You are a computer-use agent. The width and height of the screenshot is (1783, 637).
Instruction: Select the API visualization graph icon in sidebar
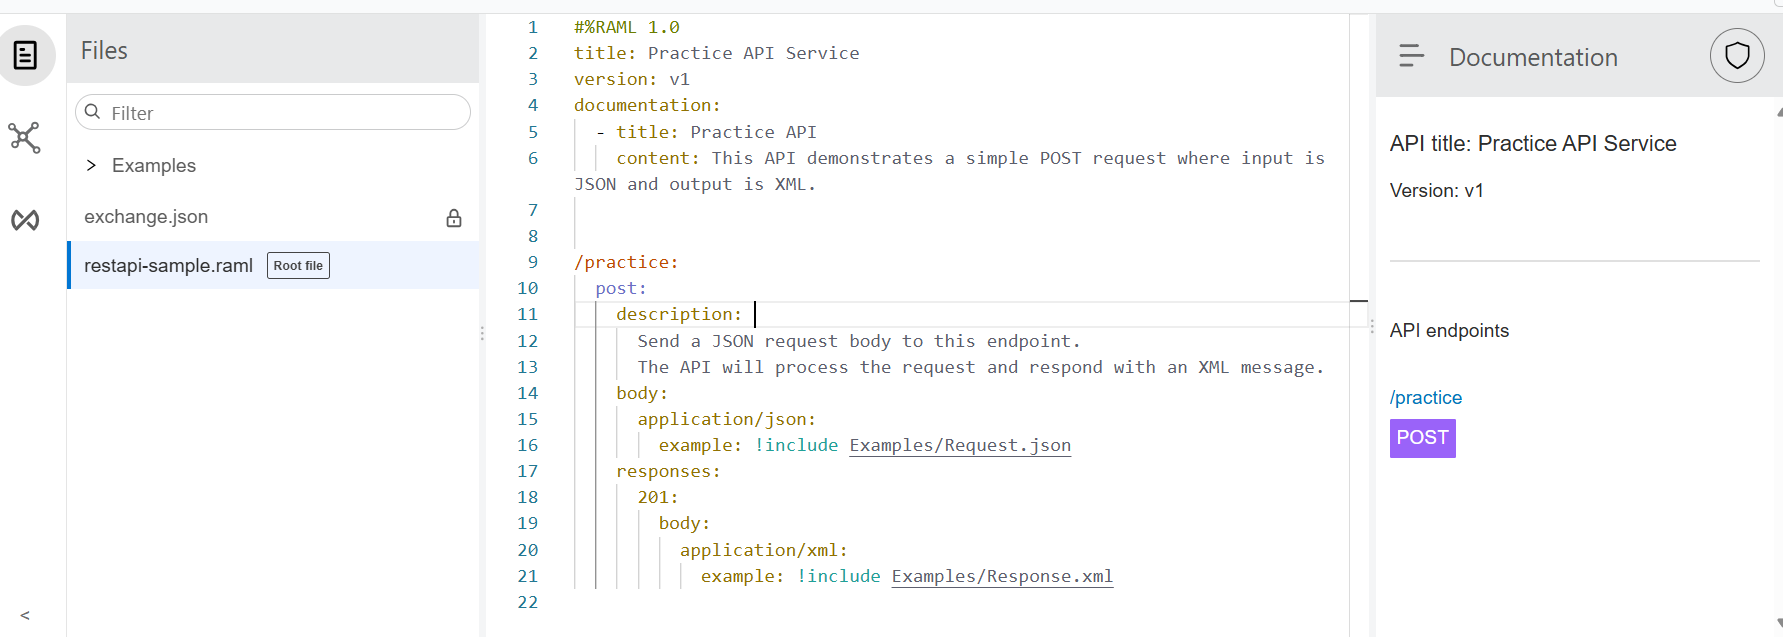[26, 138]
